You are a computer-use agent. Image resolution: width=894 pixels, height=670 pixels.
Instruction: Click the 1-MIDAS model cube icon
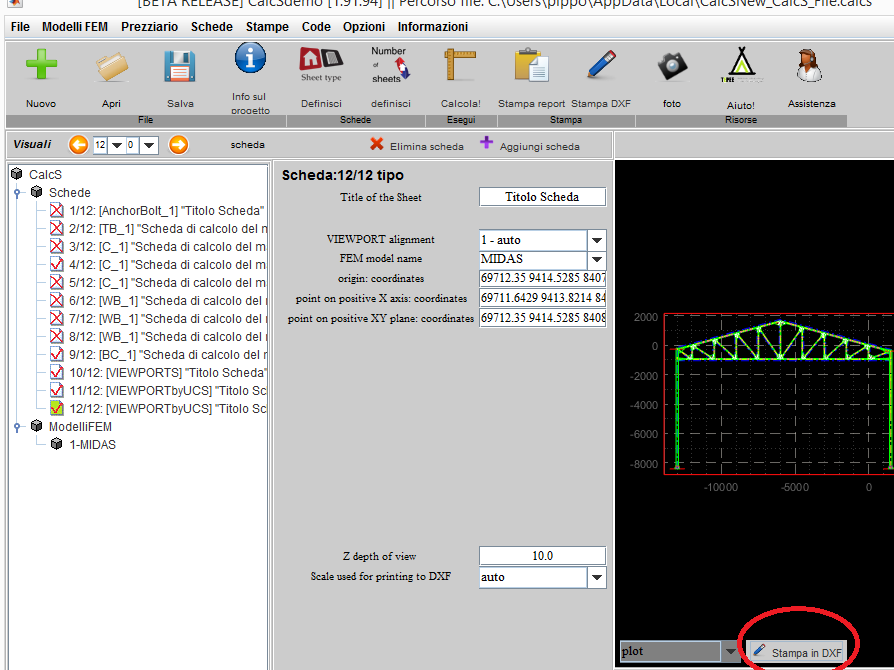click(56, 444)
